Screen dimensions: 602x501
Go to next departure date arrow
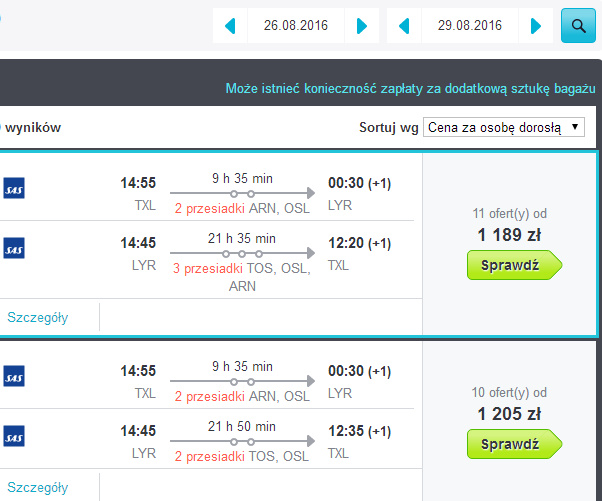coord(362,26)
